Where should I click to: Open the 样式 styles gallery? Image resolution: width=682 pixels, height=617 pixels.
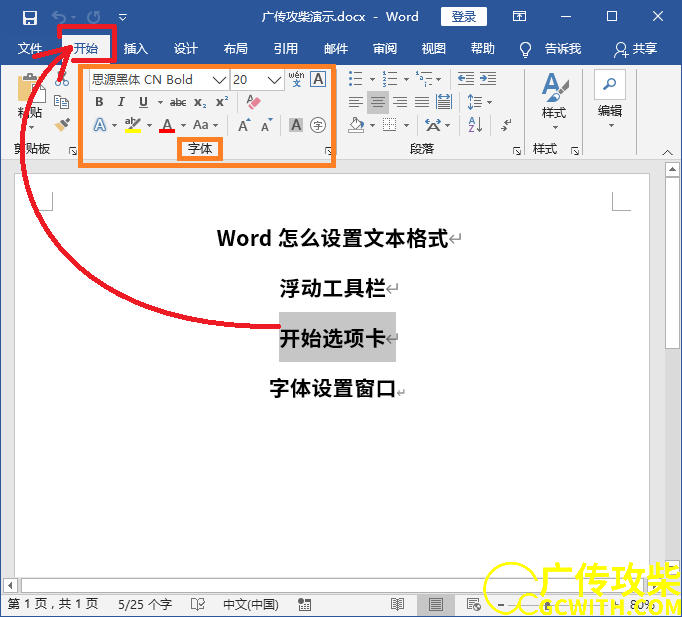pyautogui.click(x=555, y=101)
